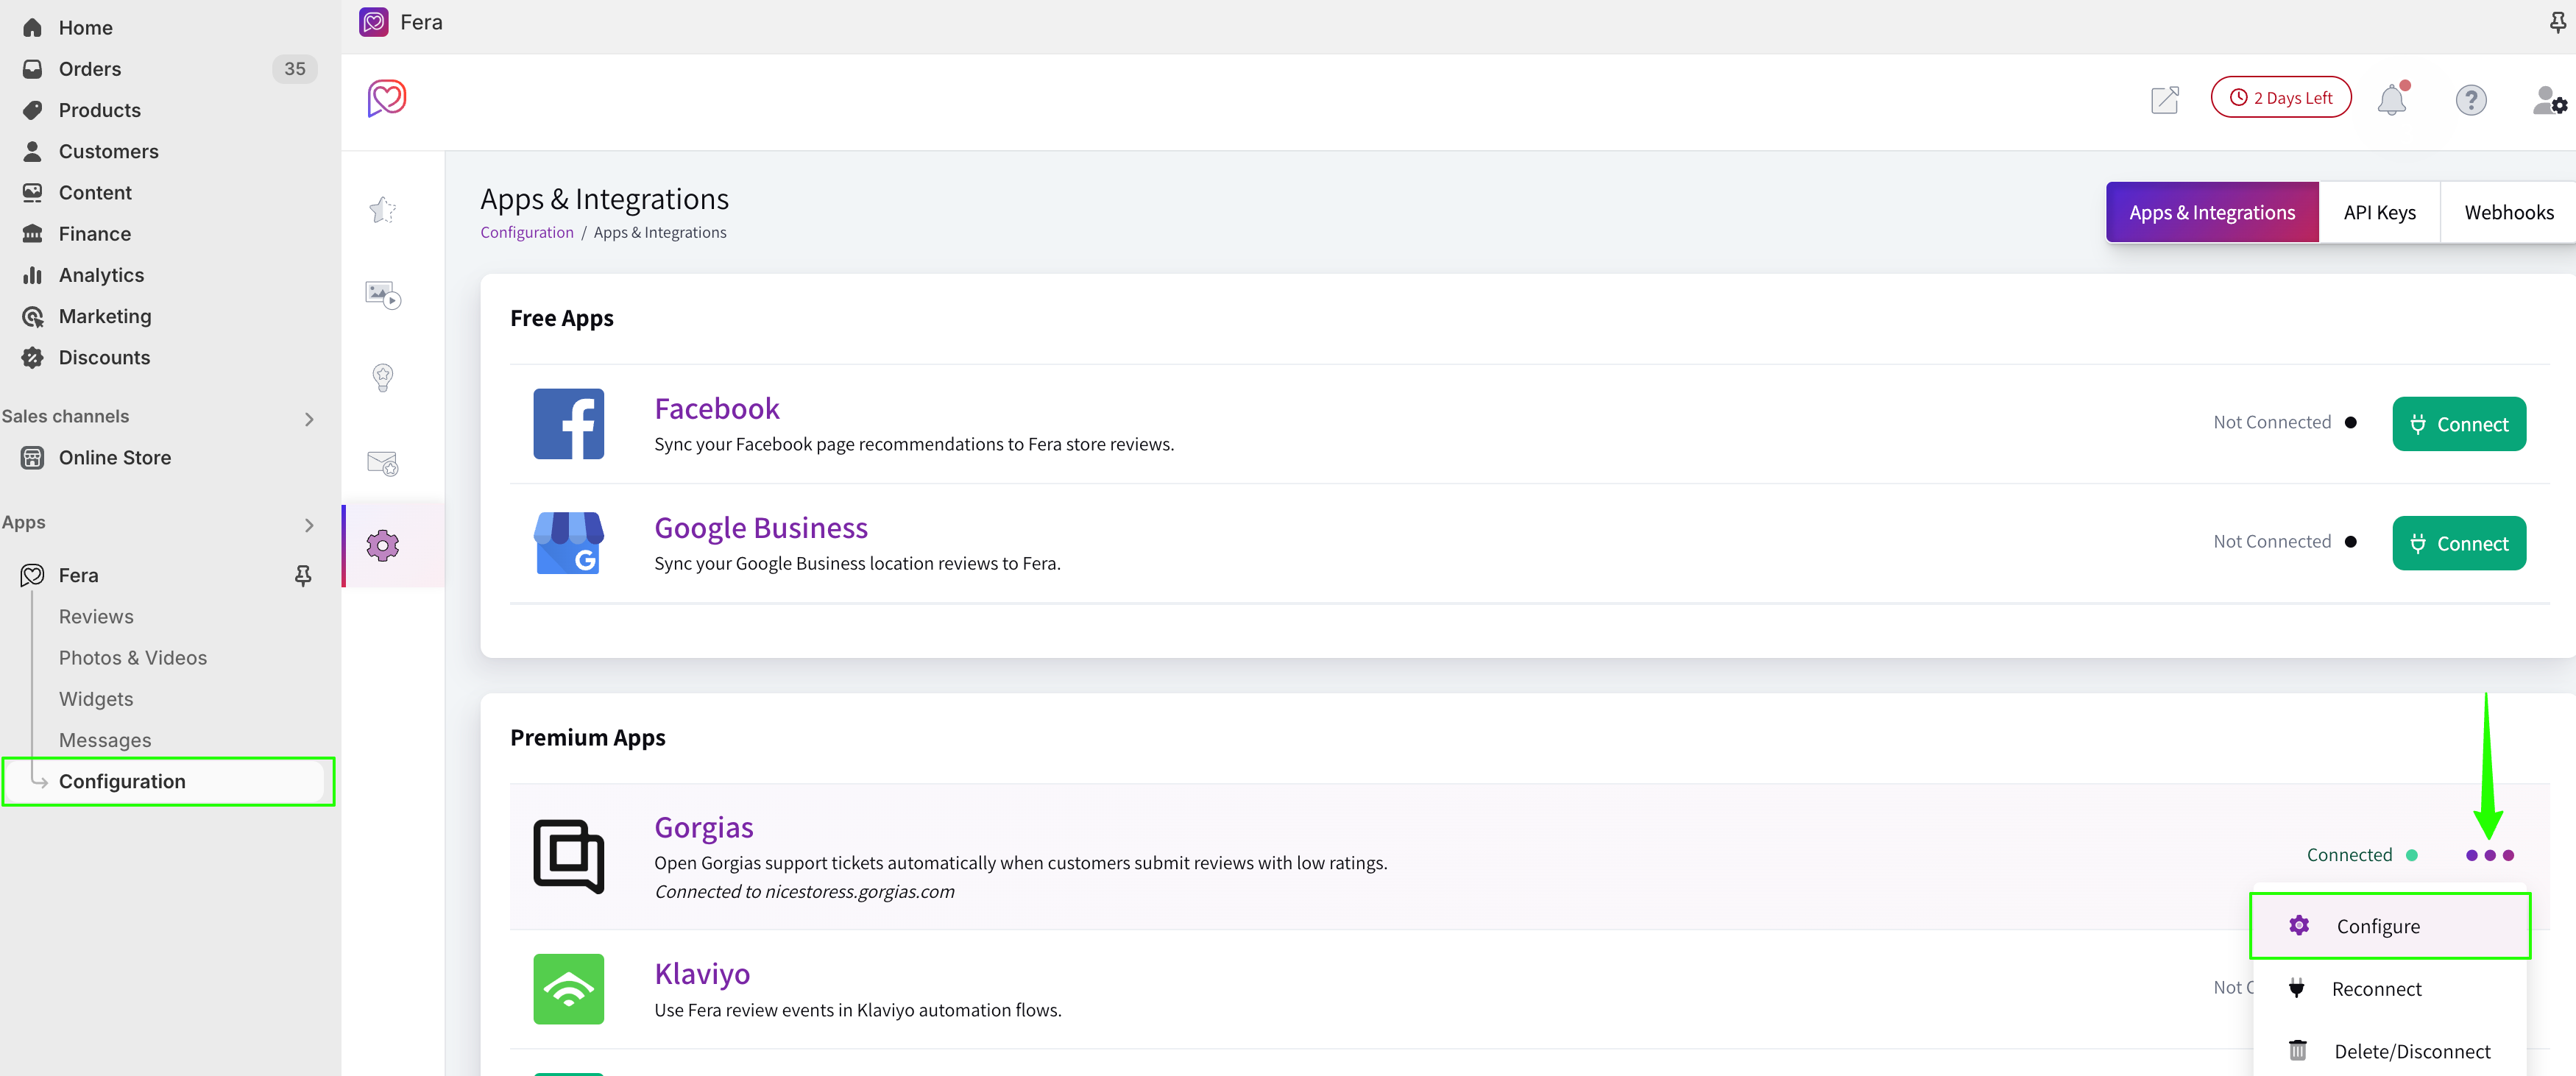Click Google Business 'Not Connected' status label
The height and width of the screenshot is (1076, 2576).
click(2271, 541)
